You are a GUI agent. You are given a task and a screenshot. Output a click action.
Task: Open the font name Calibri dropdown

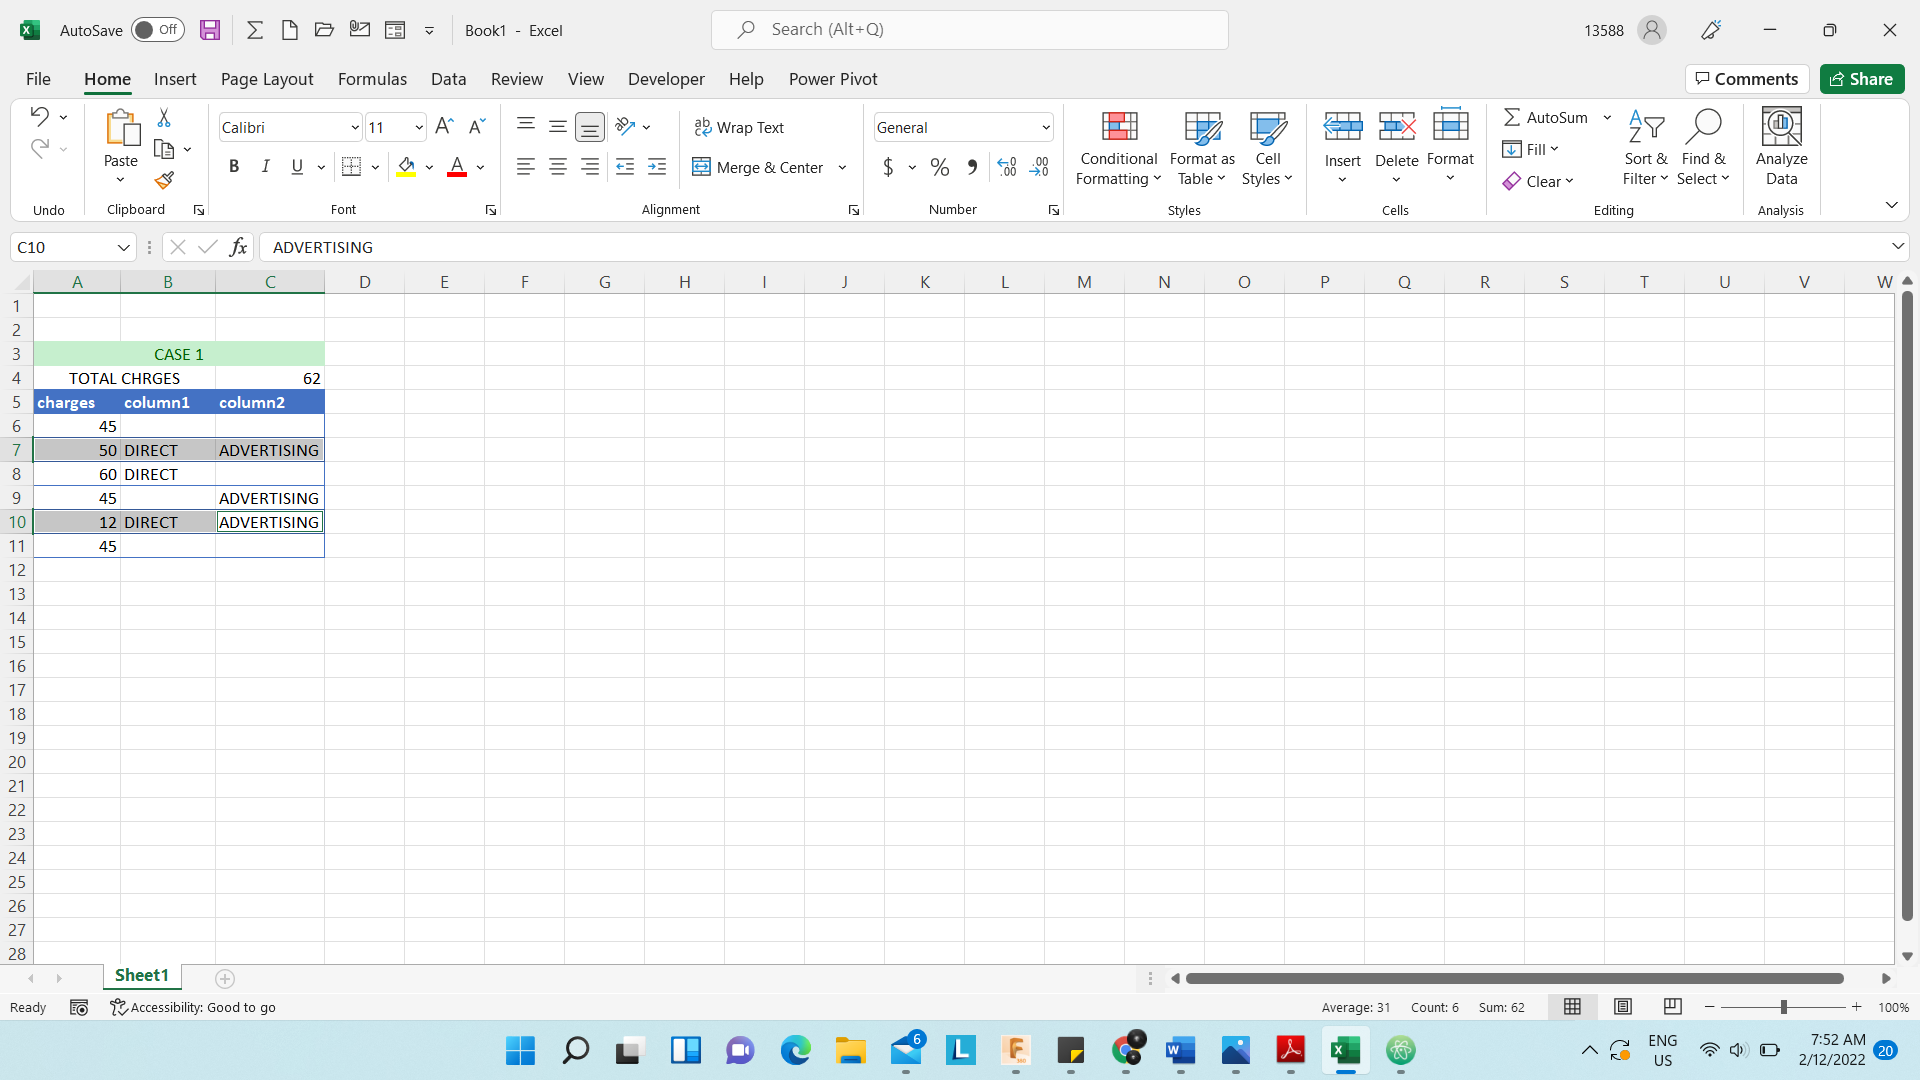tap(354, 127)
